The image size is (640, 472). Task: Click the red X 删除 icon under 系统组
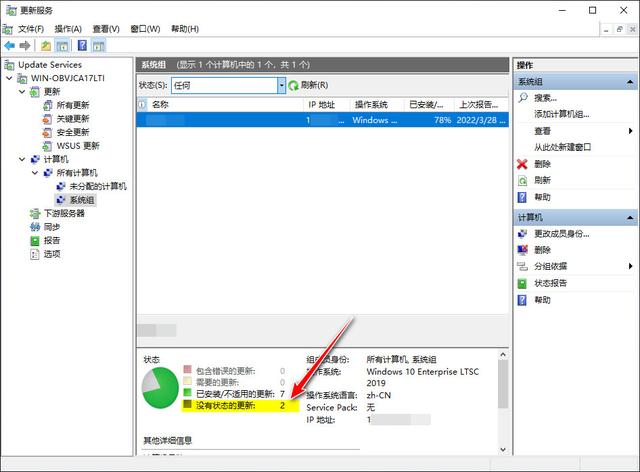522,164
